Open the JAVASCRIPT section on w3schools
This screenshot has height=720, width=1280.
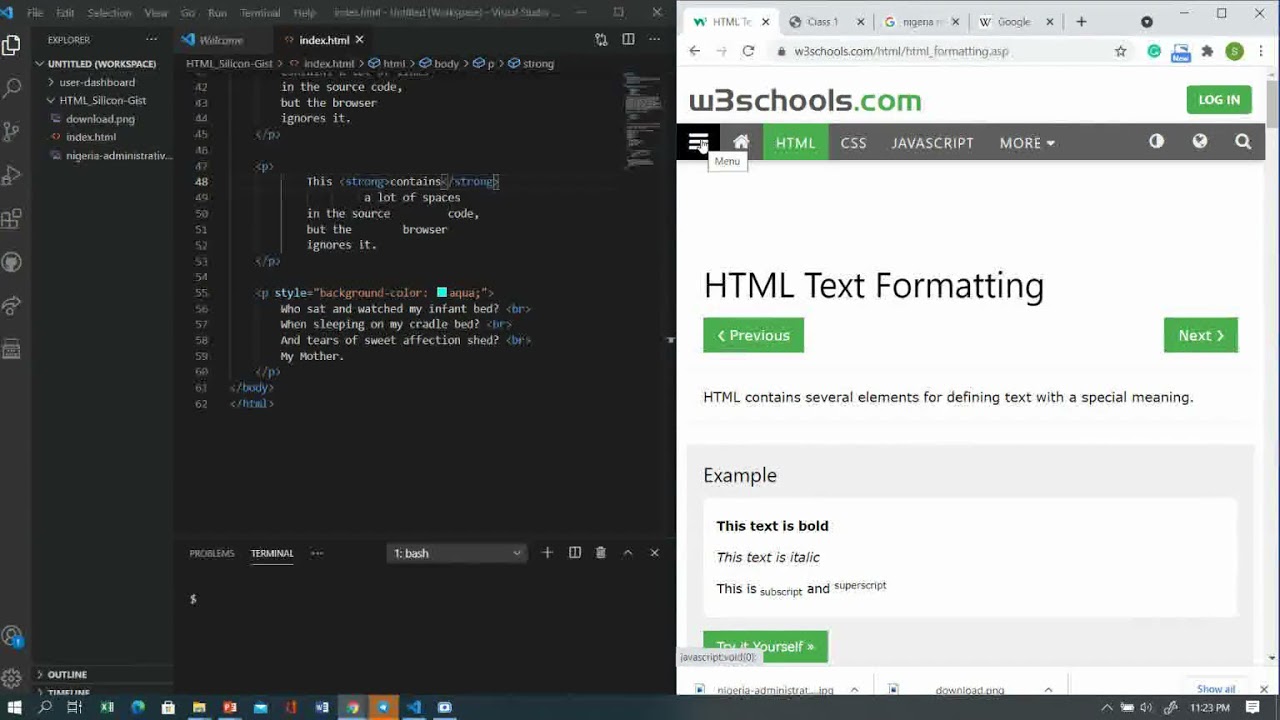coord(932,143)
